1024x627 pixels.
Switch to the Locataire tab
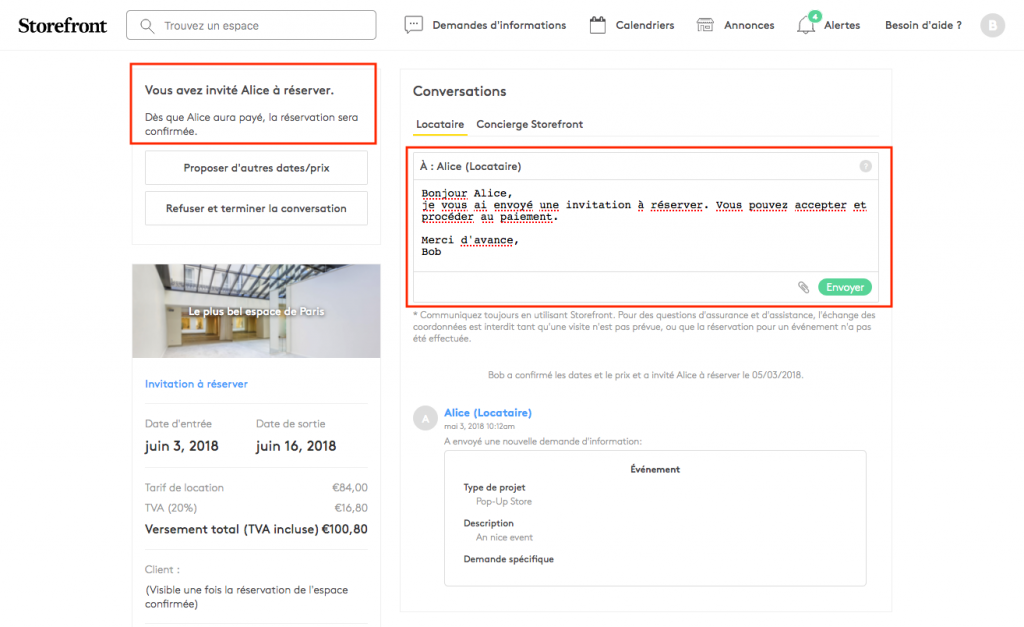(x=439, y=124)
